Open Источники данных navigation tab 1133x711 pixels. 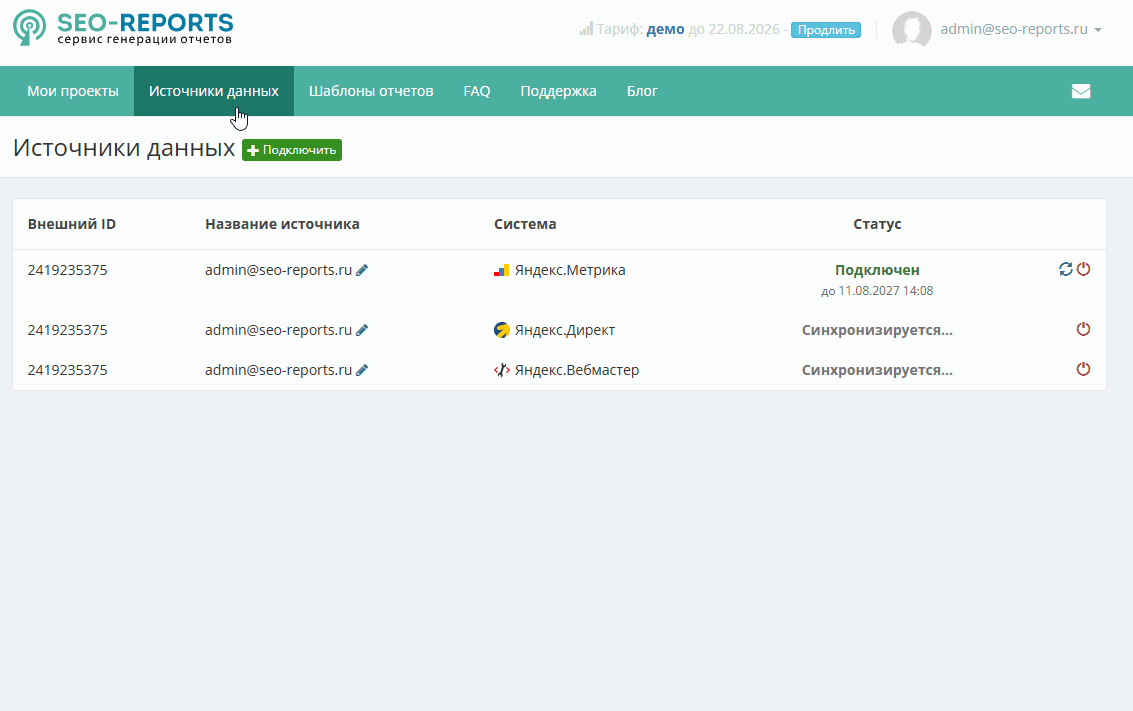(x=214, y=91)
